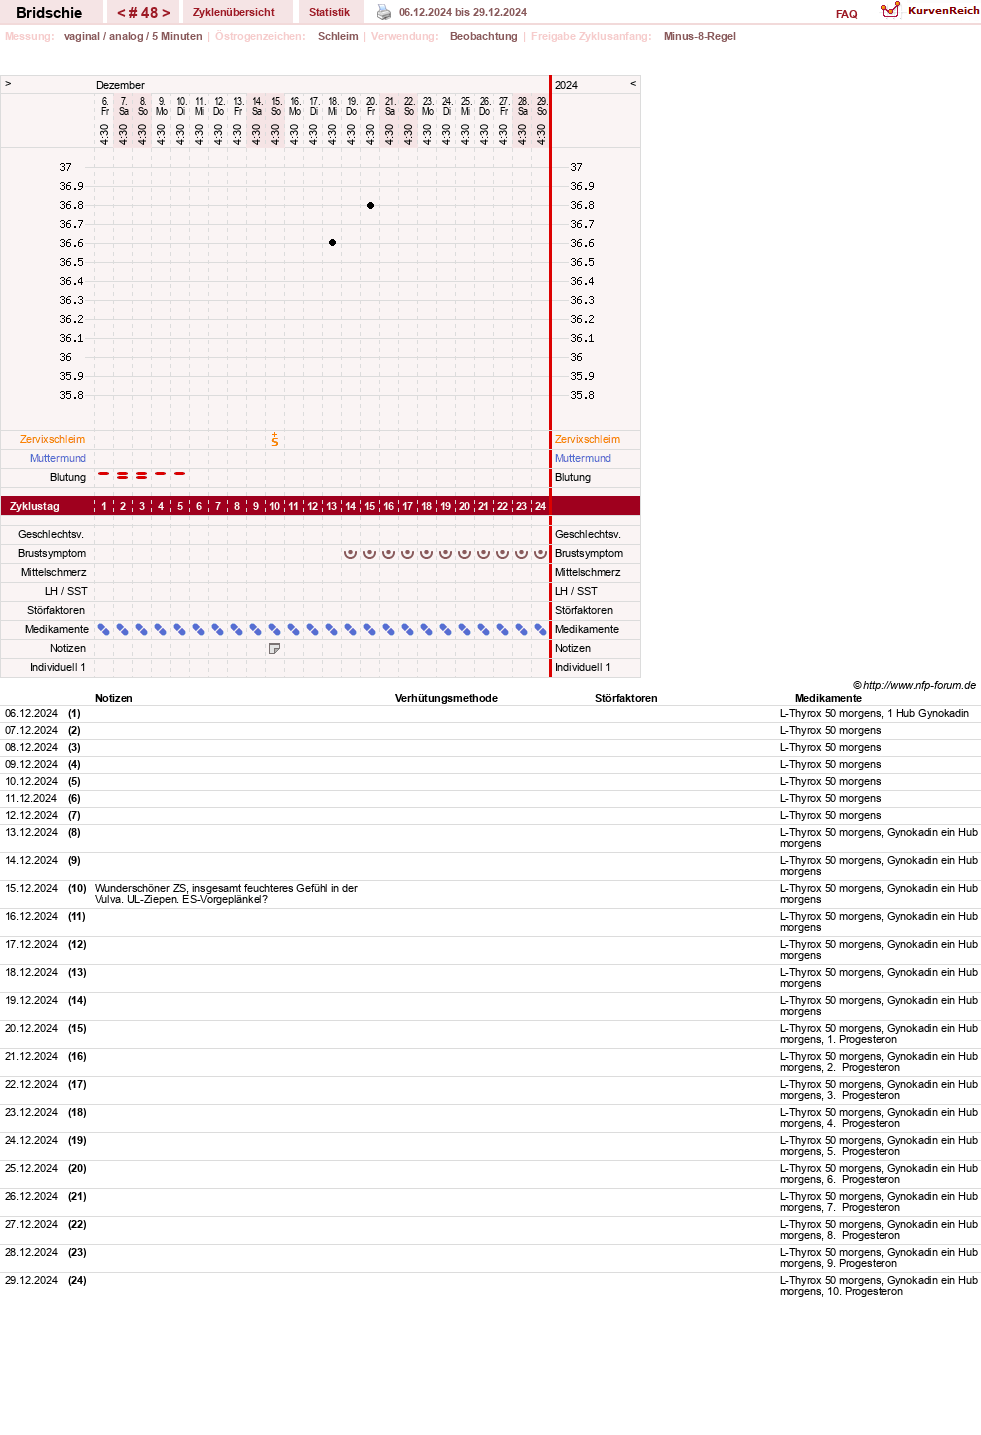Click medication pill icon on cycle day 1
Viewport: 981px width, 1435px height.
(x=104, y=629)
